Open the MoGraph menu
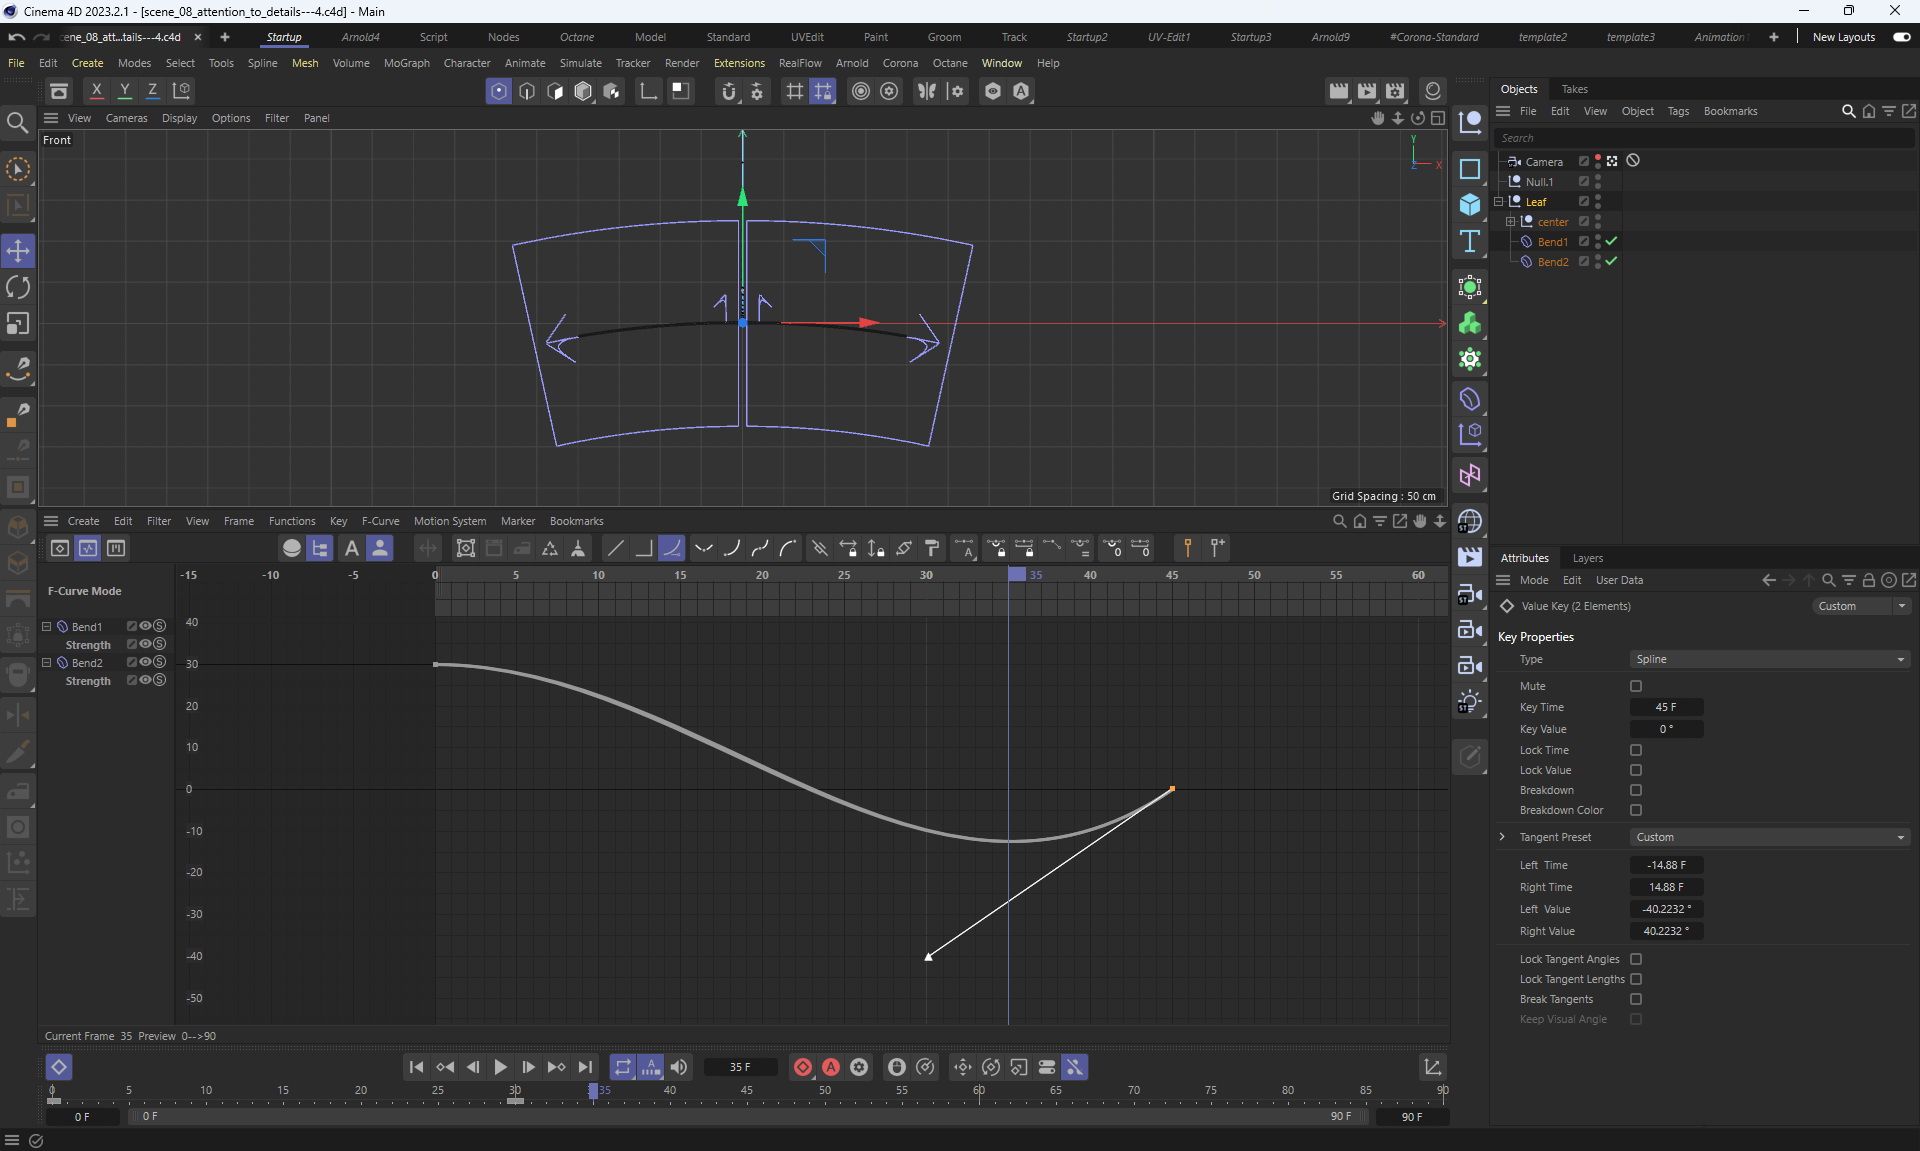The height and width of the screenshot is (1151, 1920). pyautogui.click(x=406, y=63)
